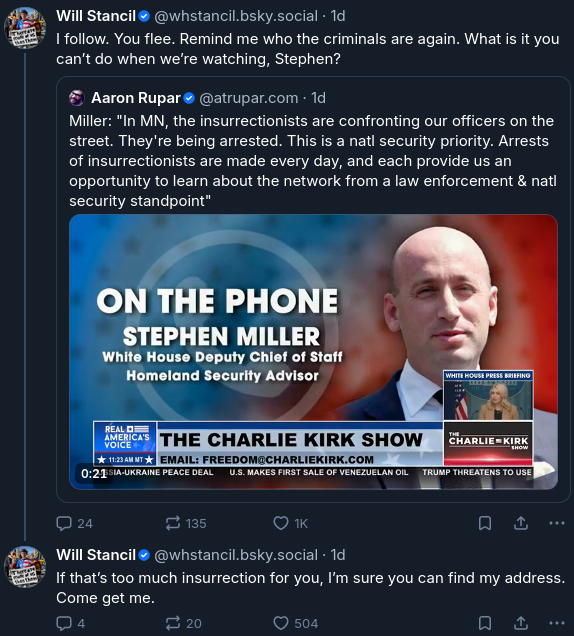
Task: Play the Stephen Miller video clip
Action: 313,352
